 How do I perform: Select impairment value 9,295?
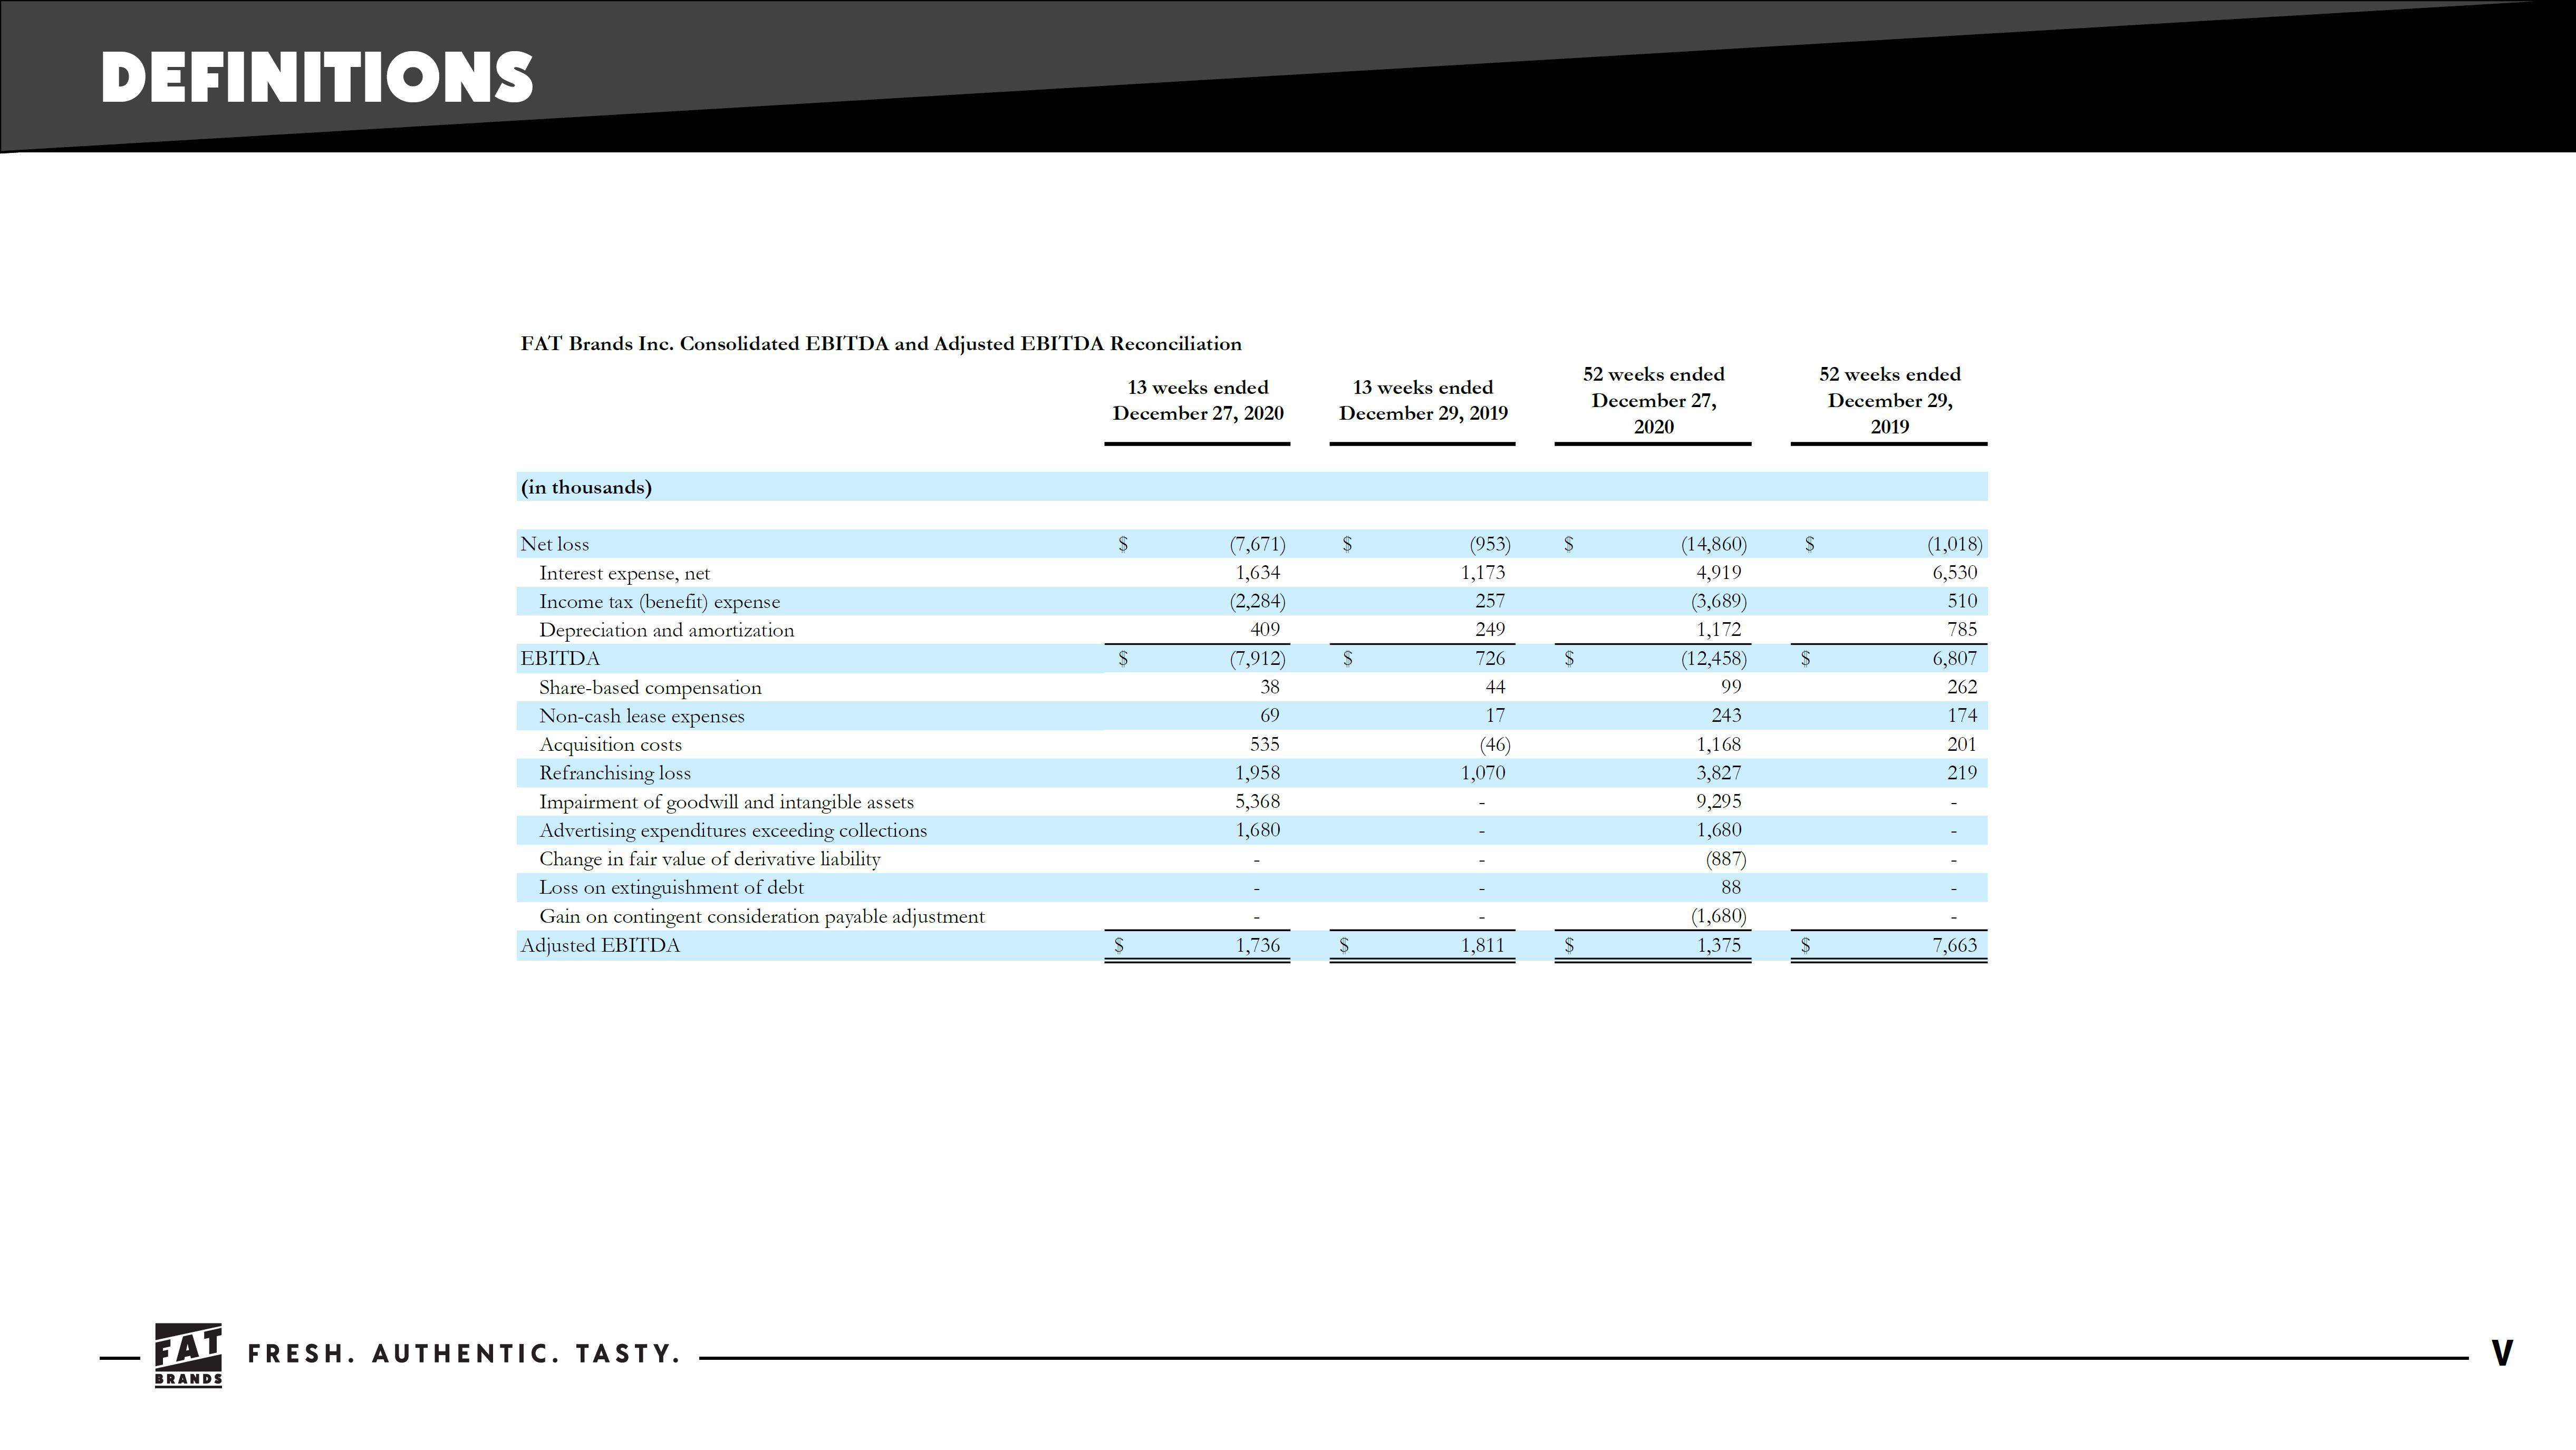(x=1718, y=801)
